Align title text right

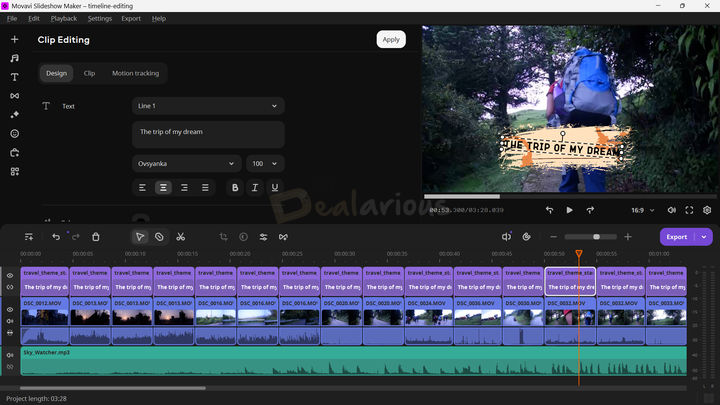[x=184, y=187]
